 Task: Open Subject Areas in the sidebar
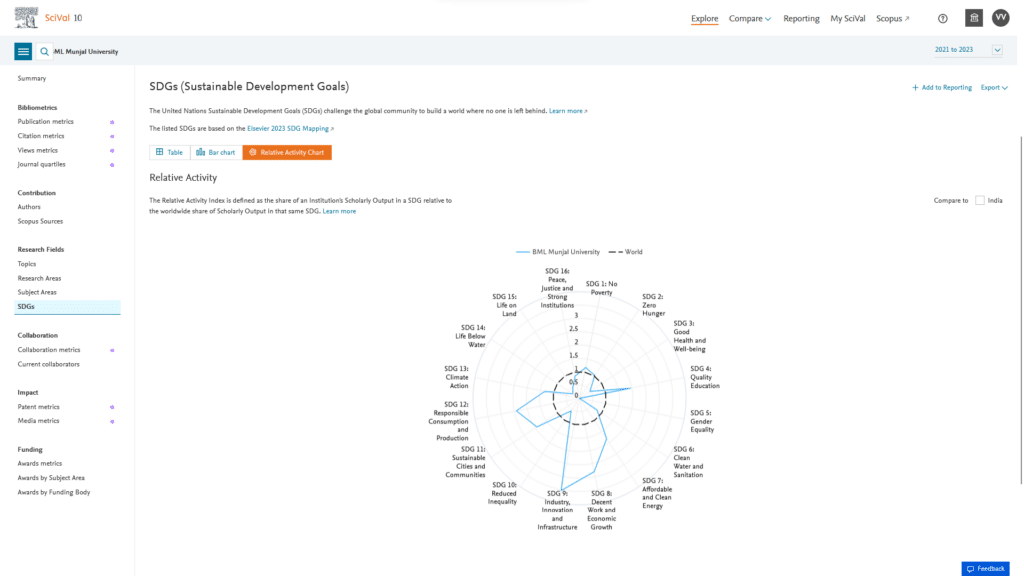pos(37,293)
